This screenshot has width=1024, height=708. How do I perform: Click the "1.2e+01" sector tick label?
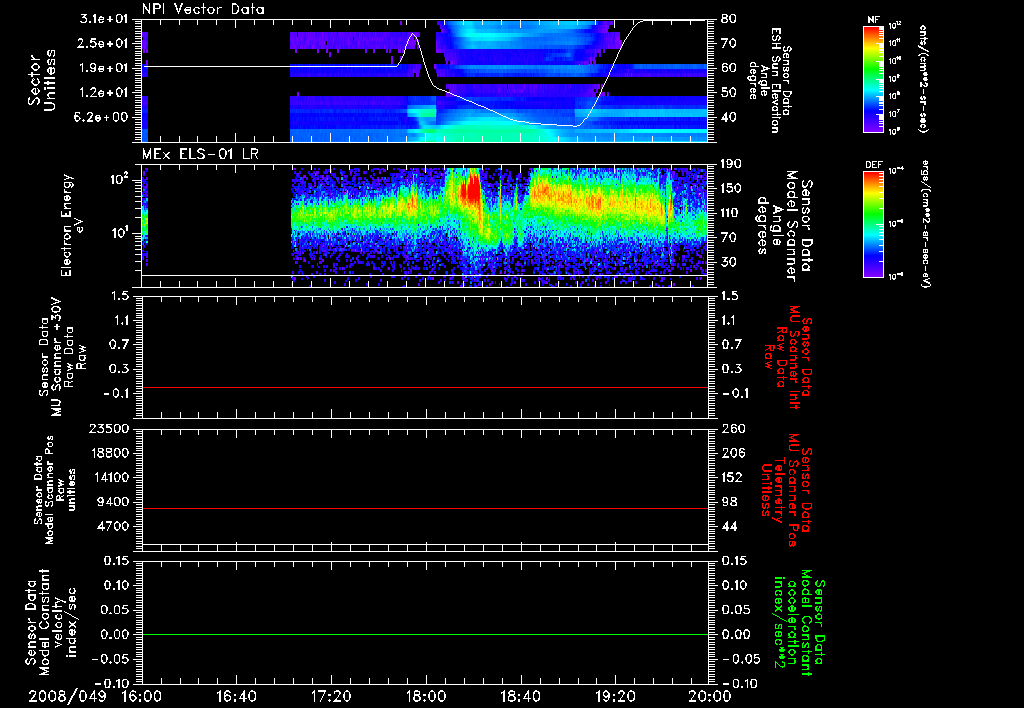pos(105,93)
